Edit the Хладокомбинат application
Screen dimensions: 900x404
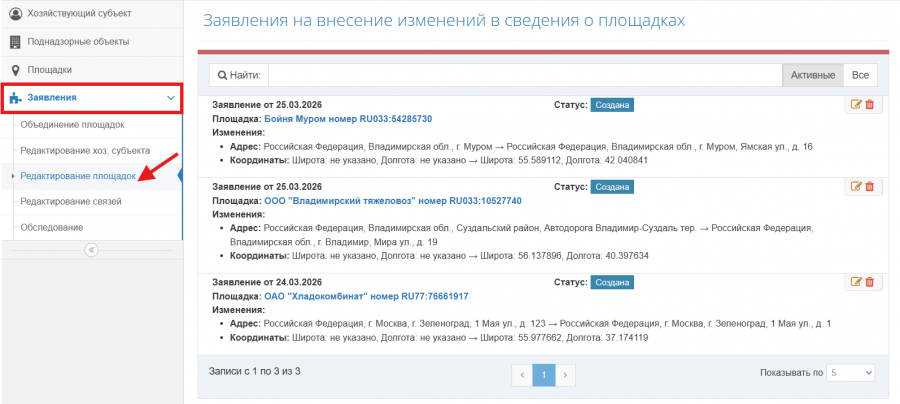pos(855,283)
